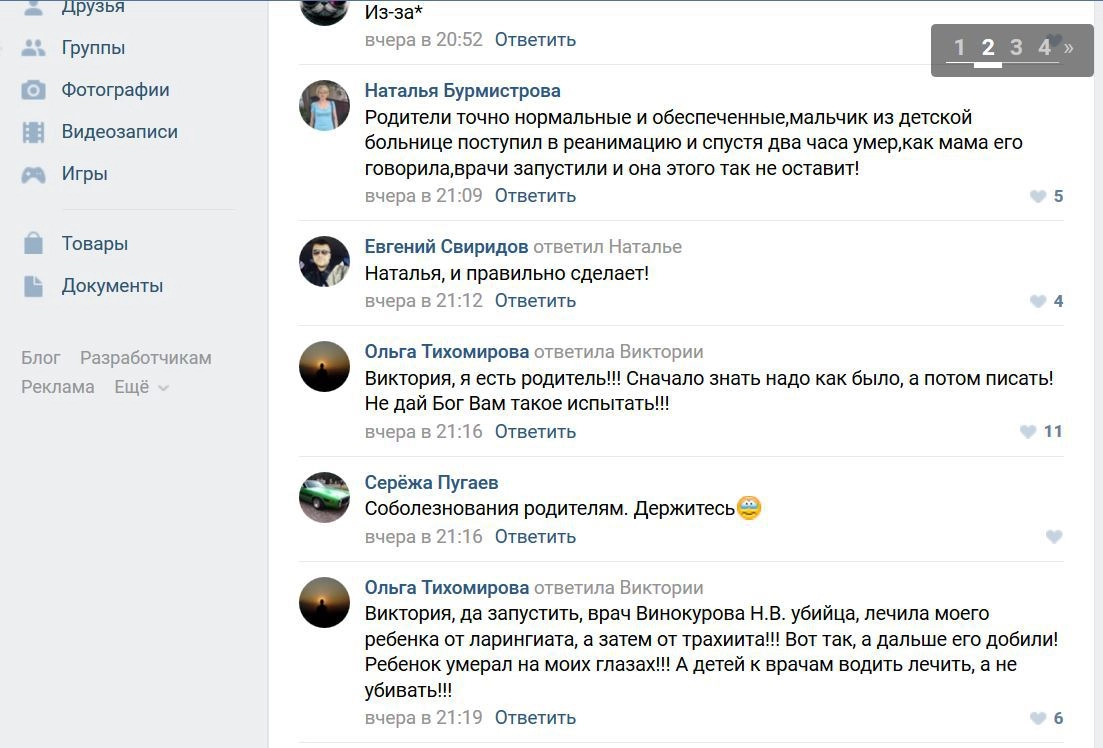Image resolution: width=1103 pixels, height=748 pixels.
Task: Switch to comments page 3
Action: pos(1016,47)
